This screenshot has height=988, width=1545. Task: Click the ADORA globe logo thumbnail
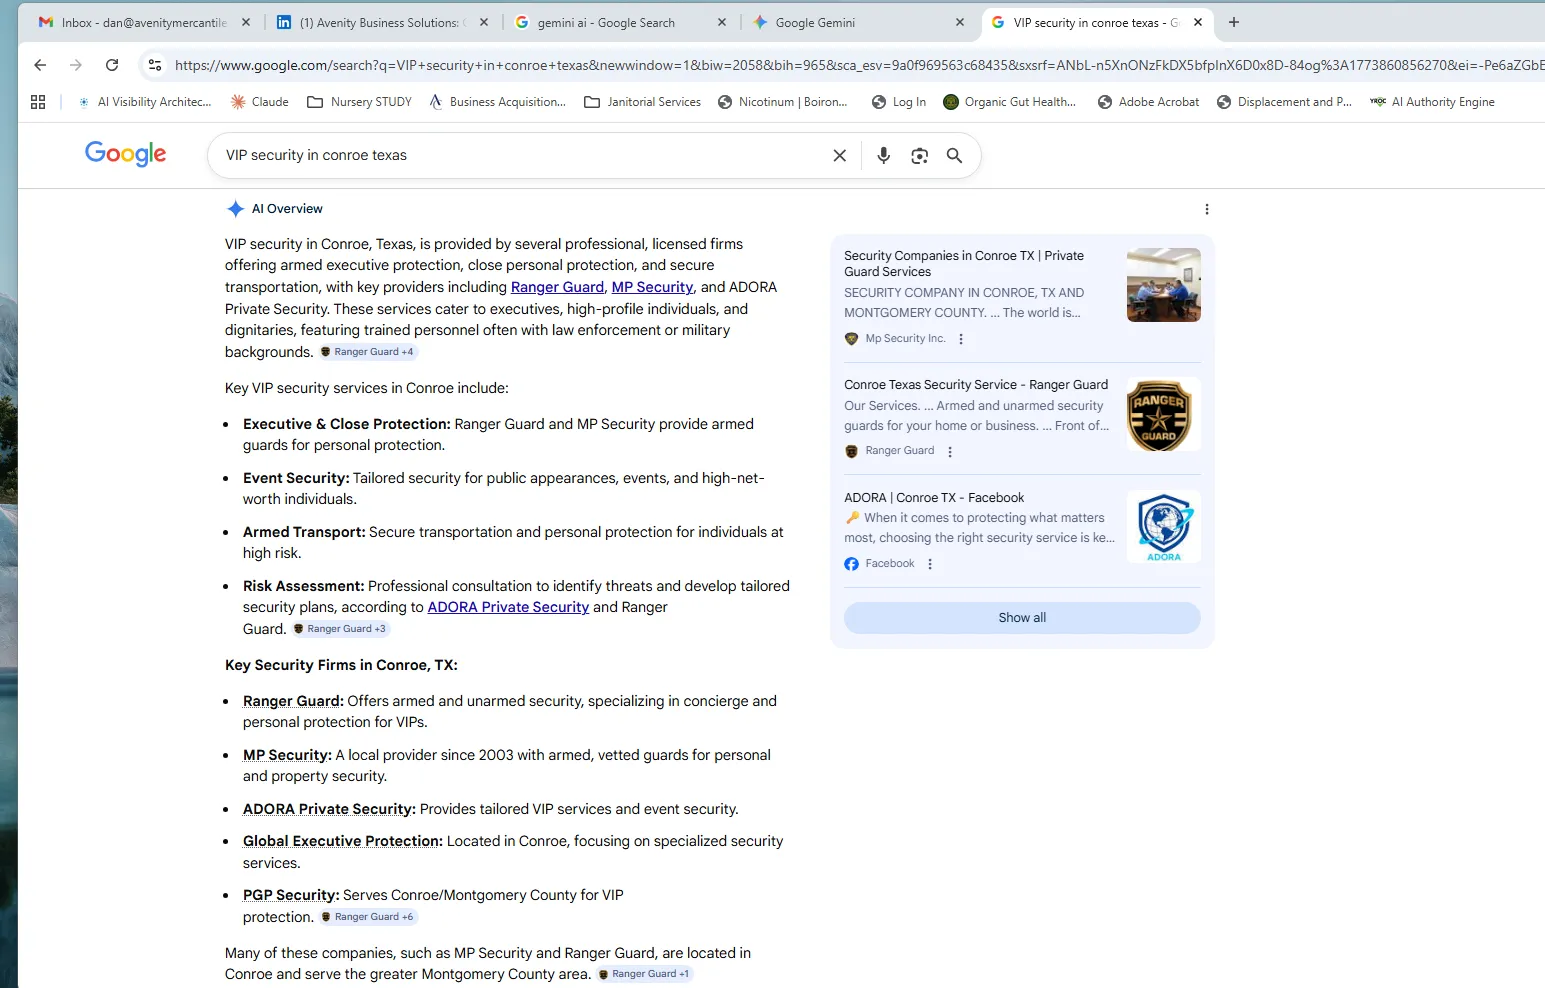tap(1164, 527)
